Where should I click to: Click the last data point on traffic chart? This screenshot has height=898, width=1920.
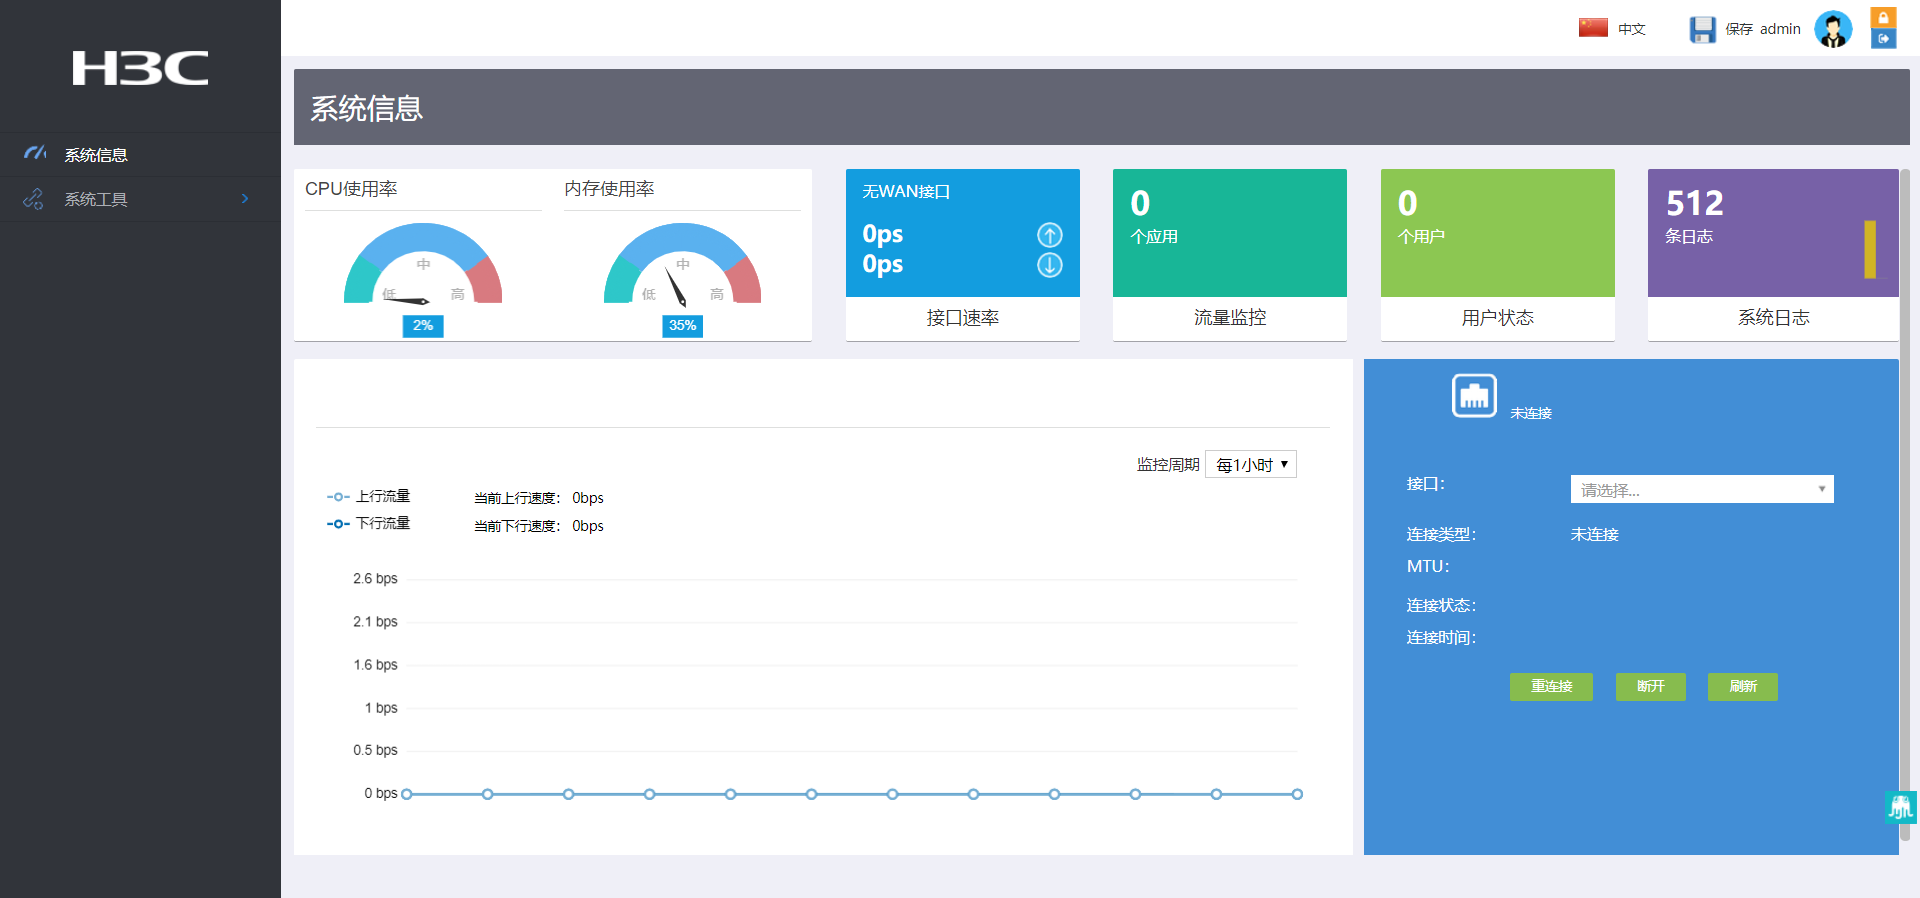[x=1297, y=794]
